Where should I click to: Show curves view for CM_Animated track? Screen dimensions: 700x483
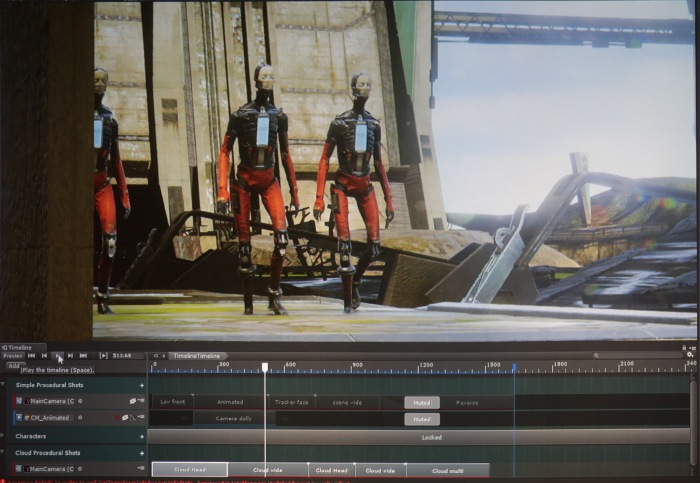coord(133,417)
